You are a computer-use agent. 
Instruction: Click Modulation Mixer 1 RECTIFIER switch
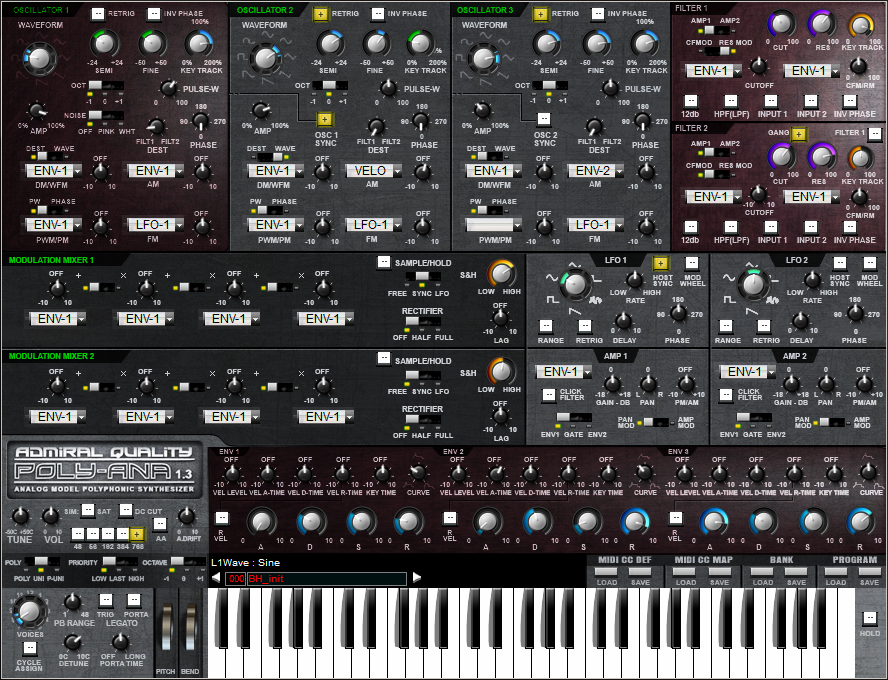[x=422, y=322]
